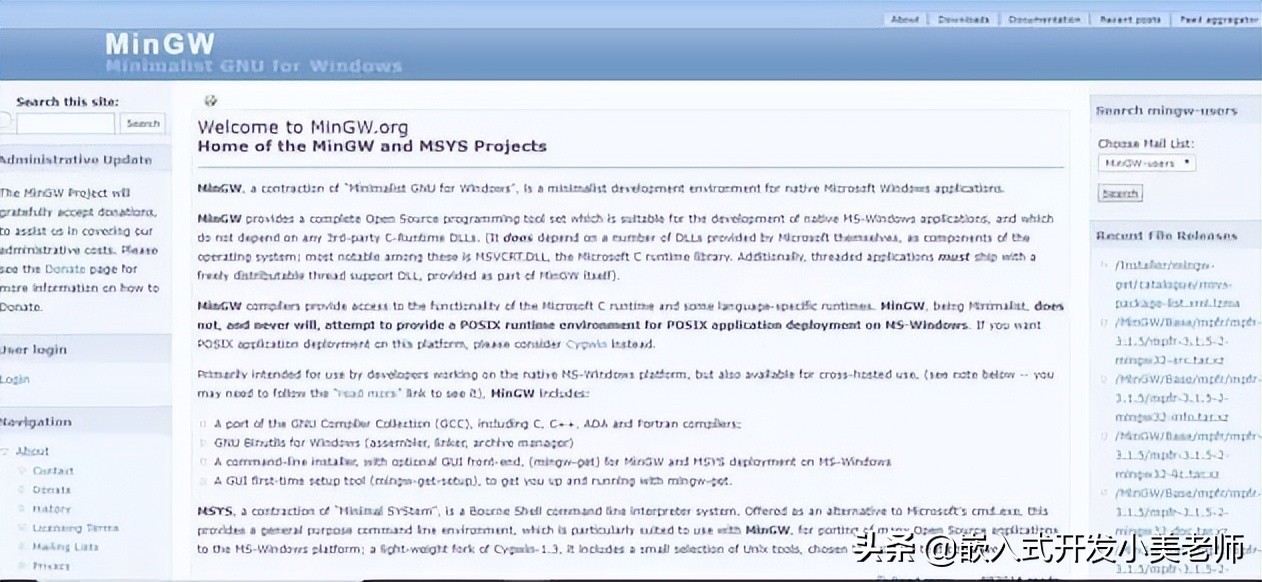Click the "Welcome to MinGW.org" heading
Viewport: 1262px width, 582px height.
(302, 127)
